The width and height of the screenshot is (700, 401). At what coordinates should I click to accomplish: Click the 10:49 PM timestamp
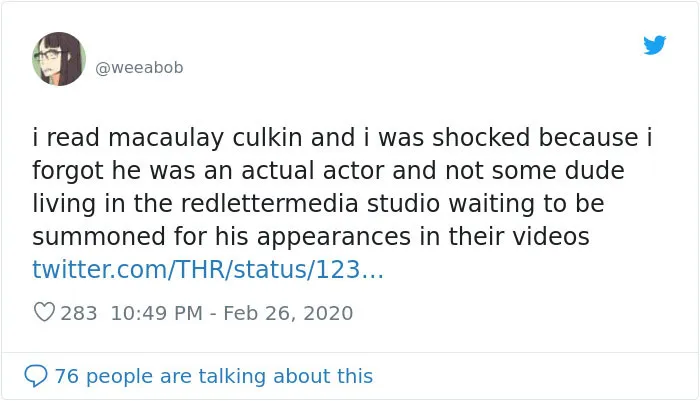click(x=157, y=313)
